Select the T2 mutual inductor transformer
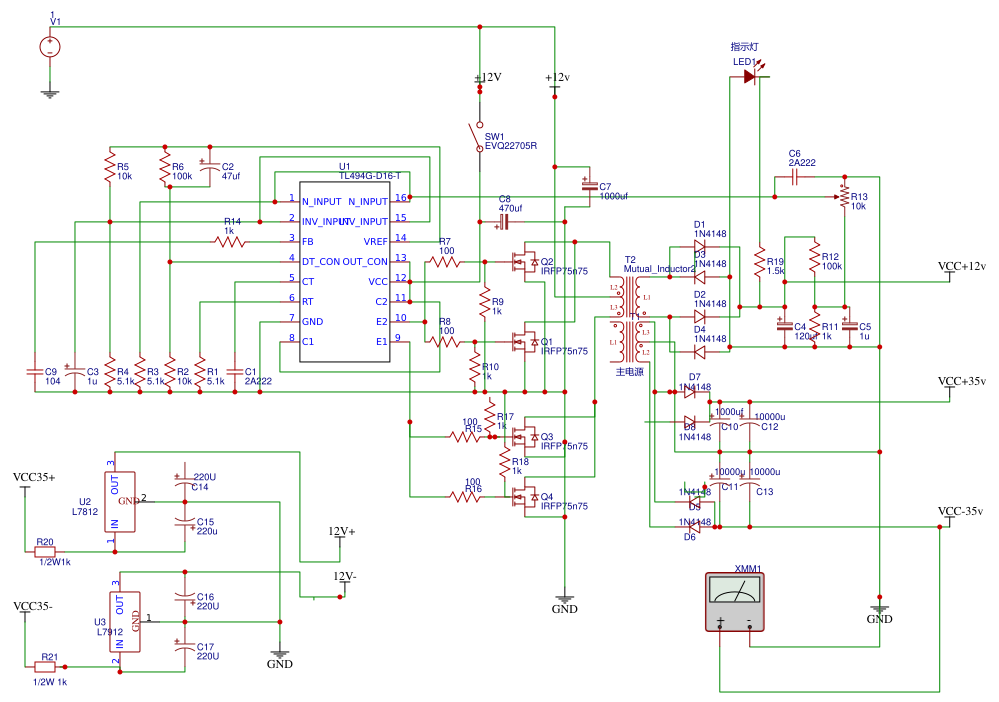Image resolution: width=999 pixels, height=702 pixels. 632,321
